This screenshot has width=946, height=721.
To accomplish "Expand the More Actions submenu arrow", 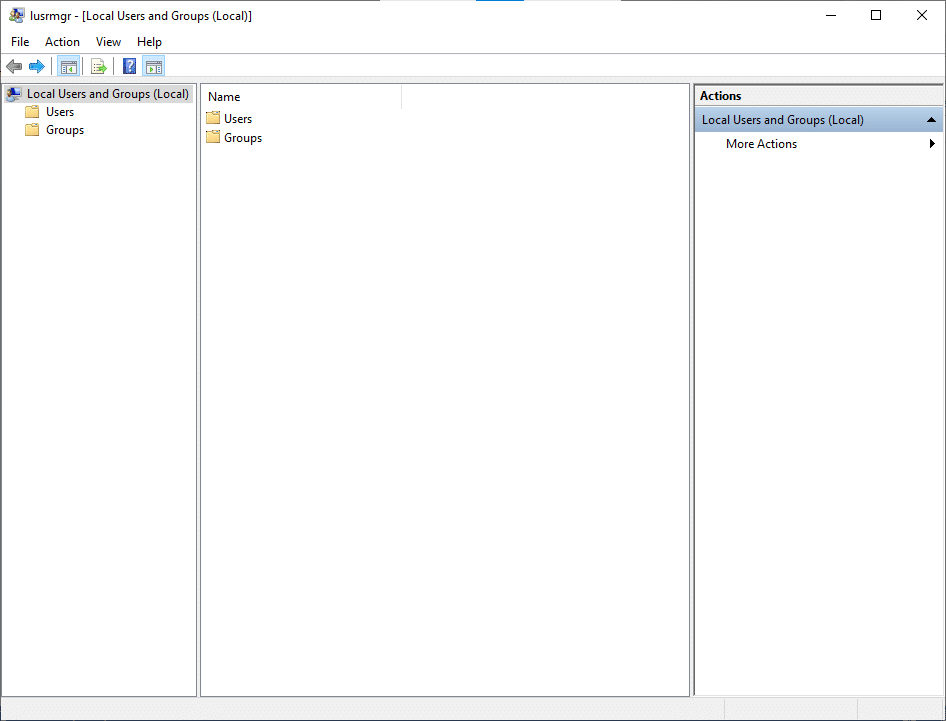I will [x=932, y=144].
